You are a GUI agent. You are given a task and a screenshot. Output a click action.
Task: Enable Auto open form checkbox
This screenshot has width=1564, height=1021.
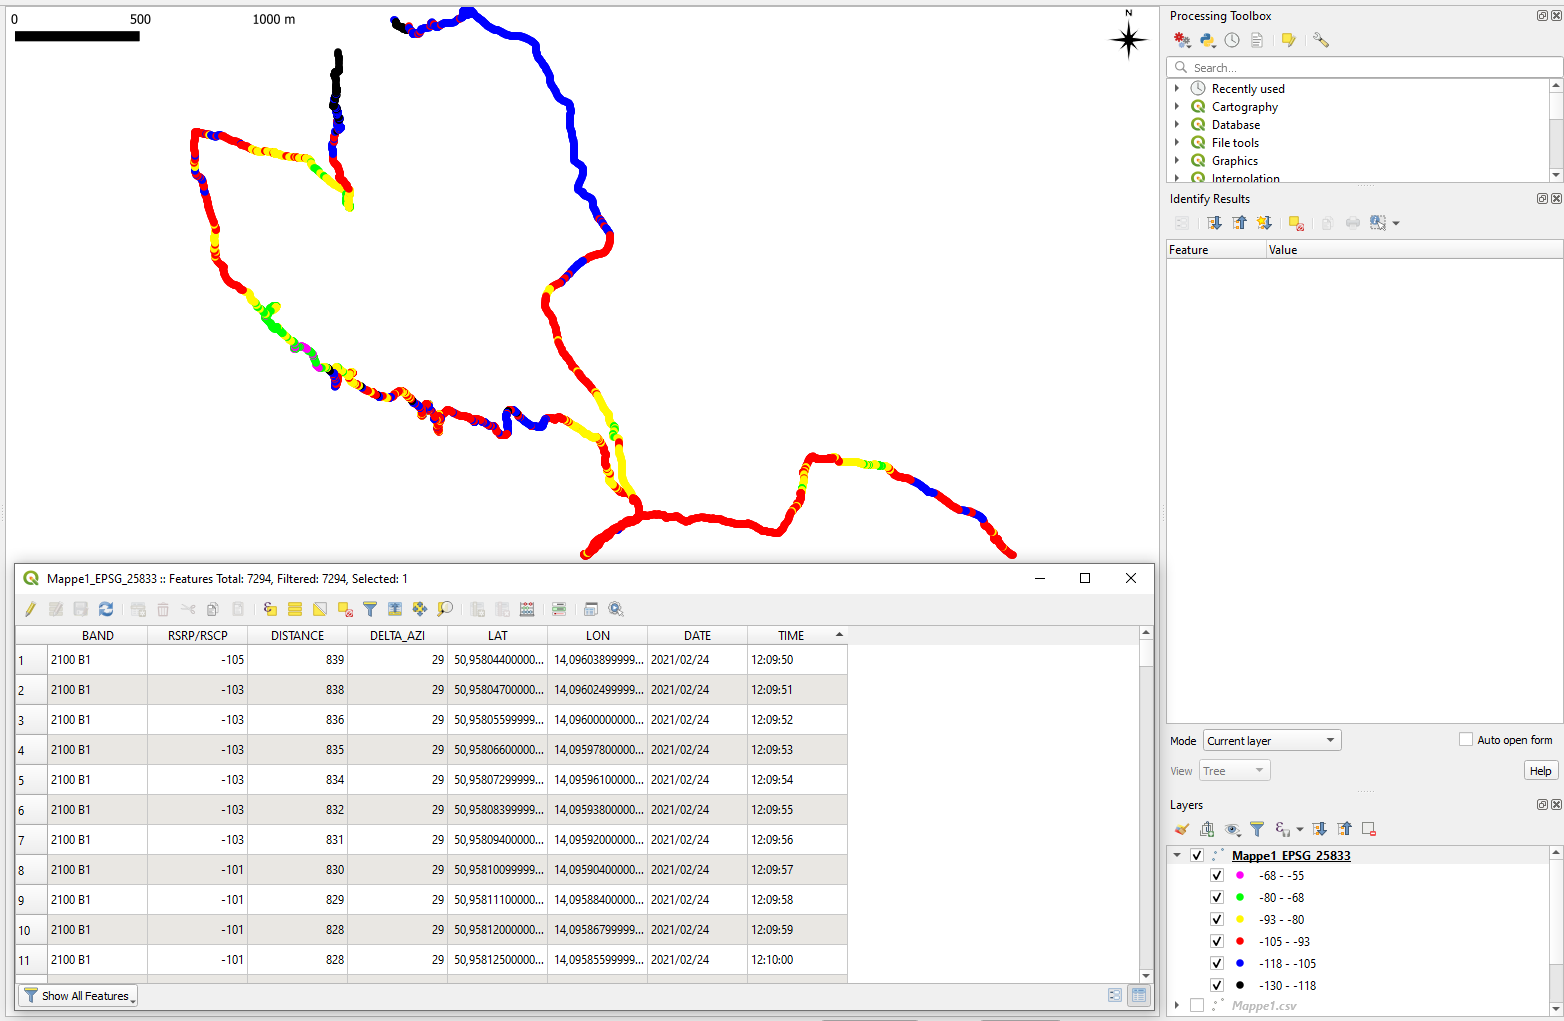(1466, 739)
